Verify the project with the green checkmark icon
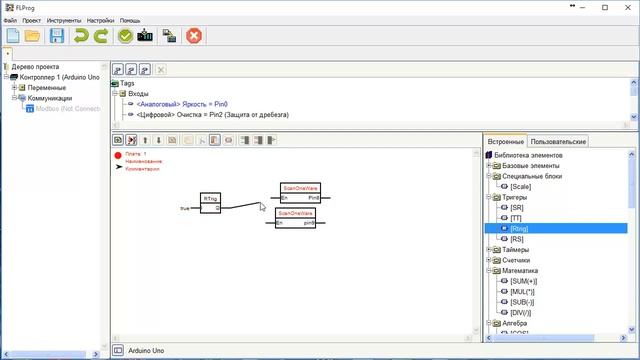 125,36
